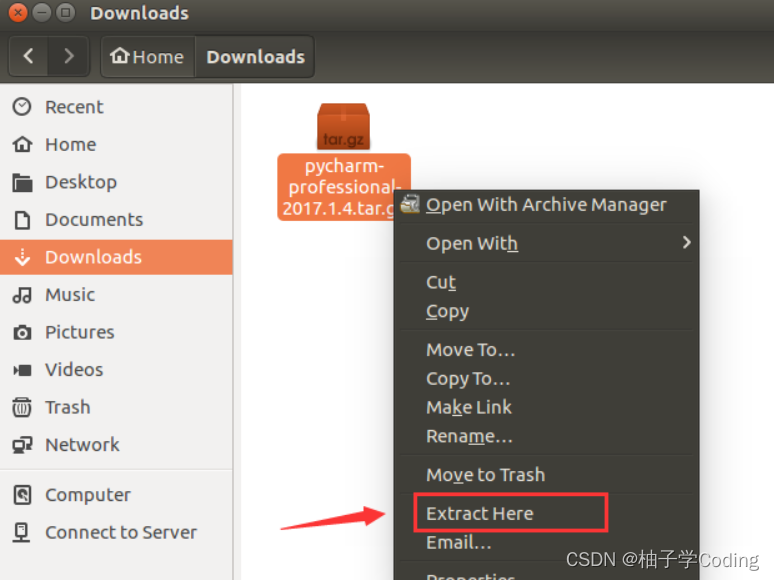The height and width of the screenshot is (580, 774).
Task: Open Trash label in the sidebar
Action: tap(68, 407)
